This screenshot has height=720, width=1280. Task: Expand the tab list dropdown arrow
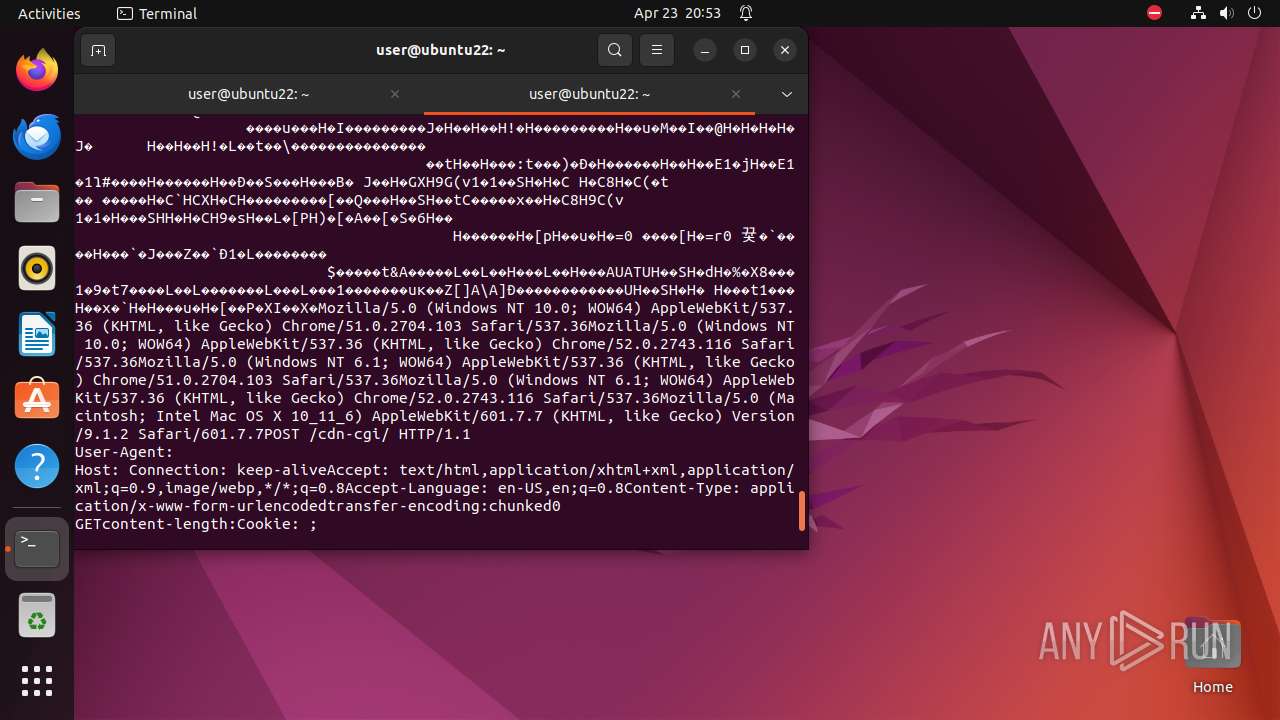point(787,94)
